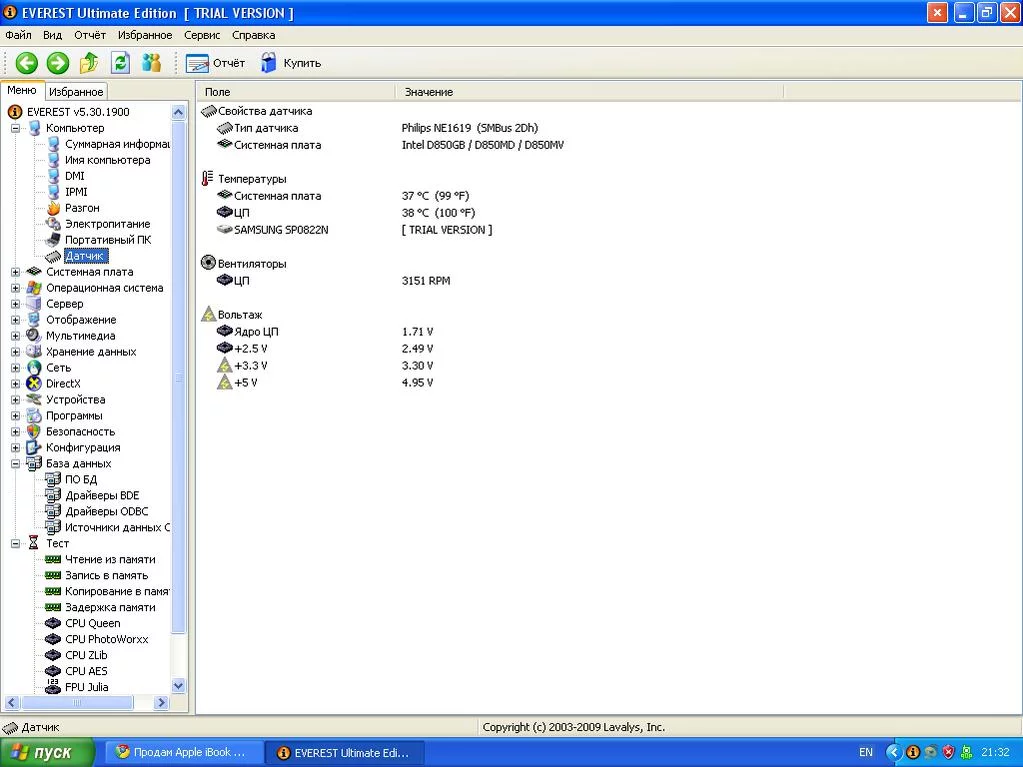
Task: Click the Устройства icon in tree
Action: tap(34, 400)
